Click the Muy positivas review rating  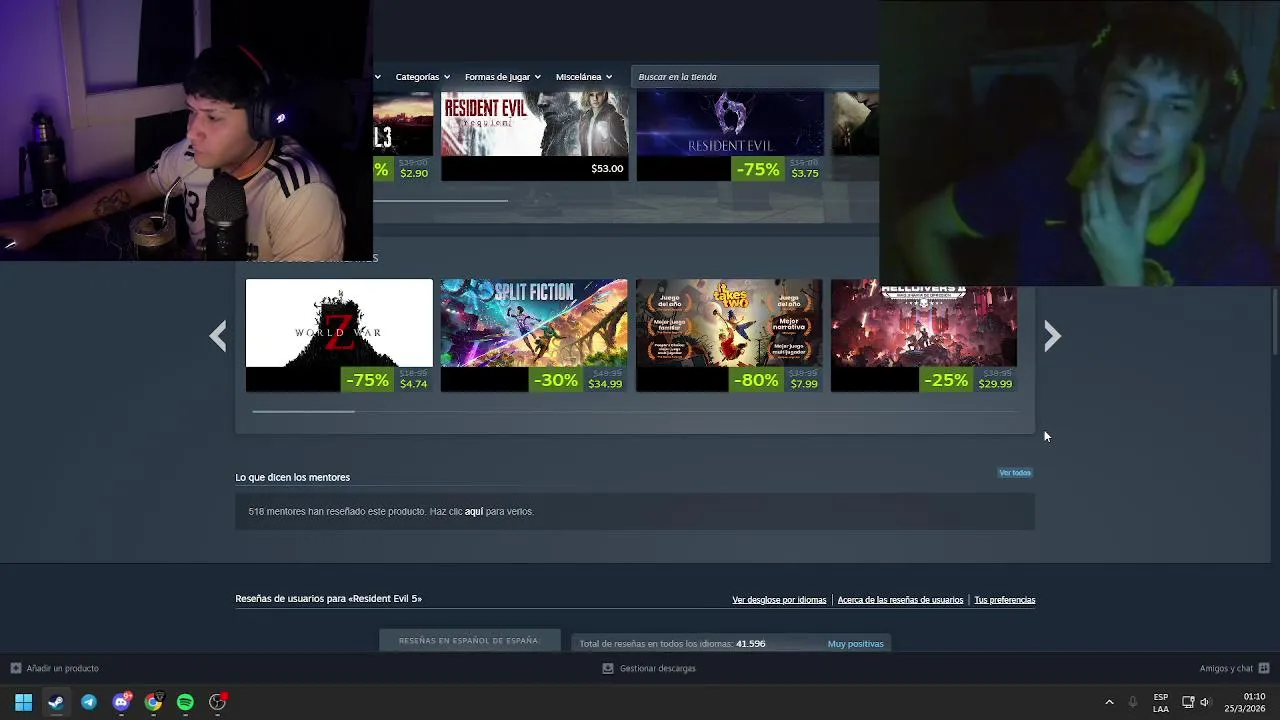(x=856, y=644)
